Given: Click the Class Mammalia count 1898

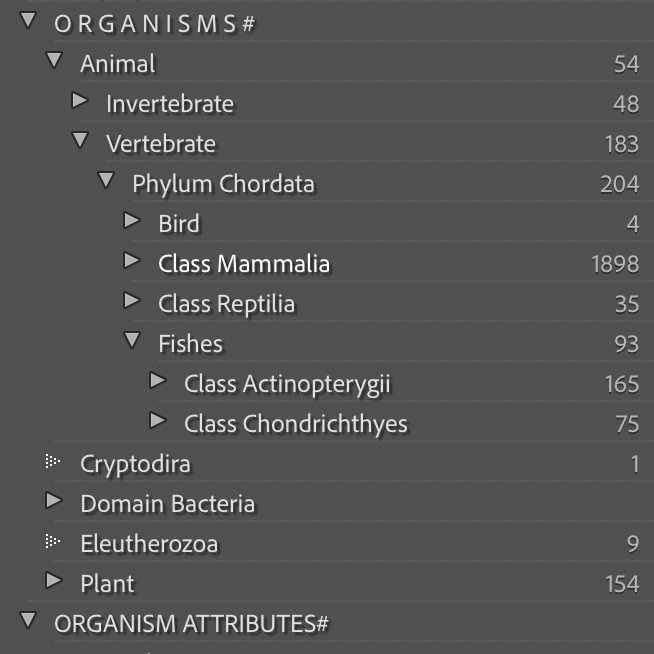Looking at the screenshot, I should (x=615, y=264).
